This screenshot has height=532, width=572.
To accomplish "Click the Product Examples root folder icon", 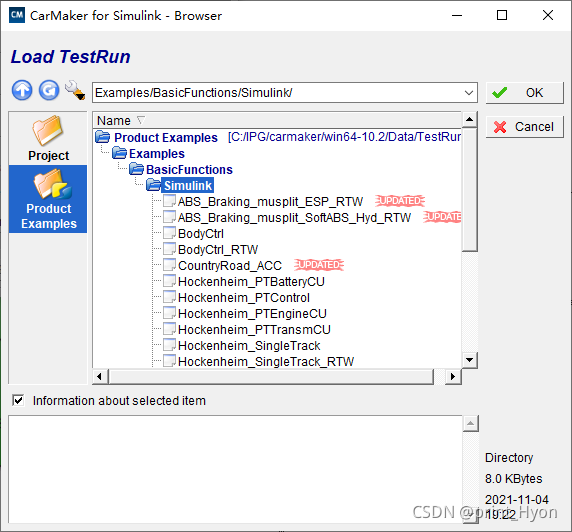I will (x=103, y=138).
